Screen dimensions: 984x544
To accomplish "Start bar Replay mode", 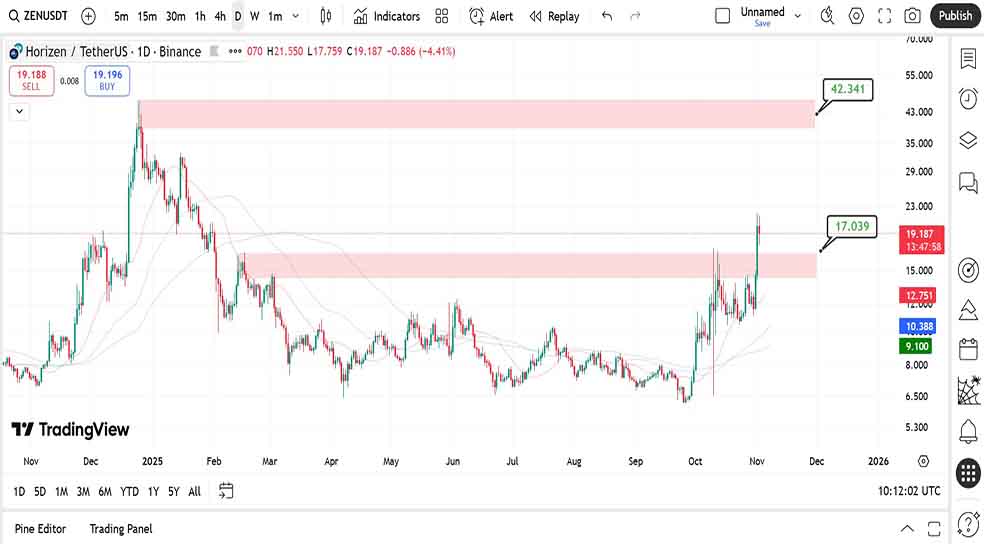I will (554, 16).
